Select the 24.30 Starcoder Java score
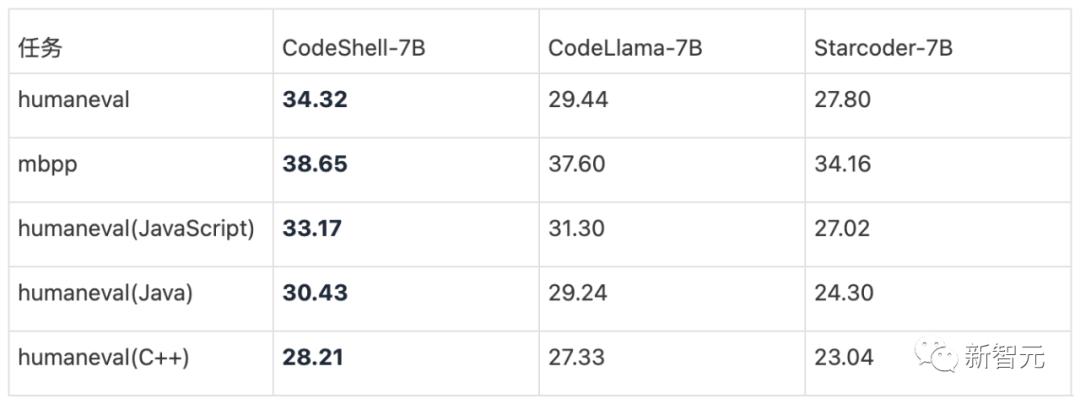 coord(843,293)
